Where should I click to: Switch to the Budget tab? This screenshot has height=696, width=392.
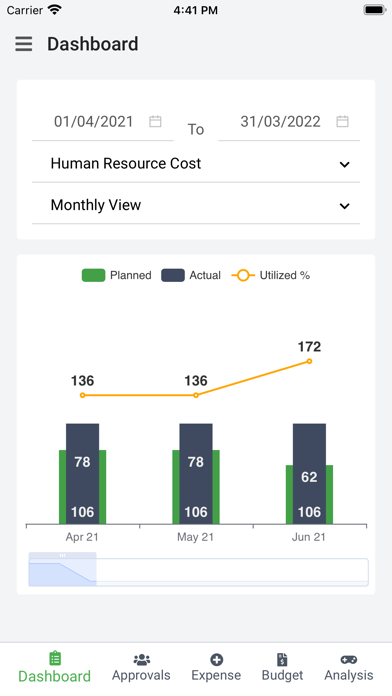point(282,667)
